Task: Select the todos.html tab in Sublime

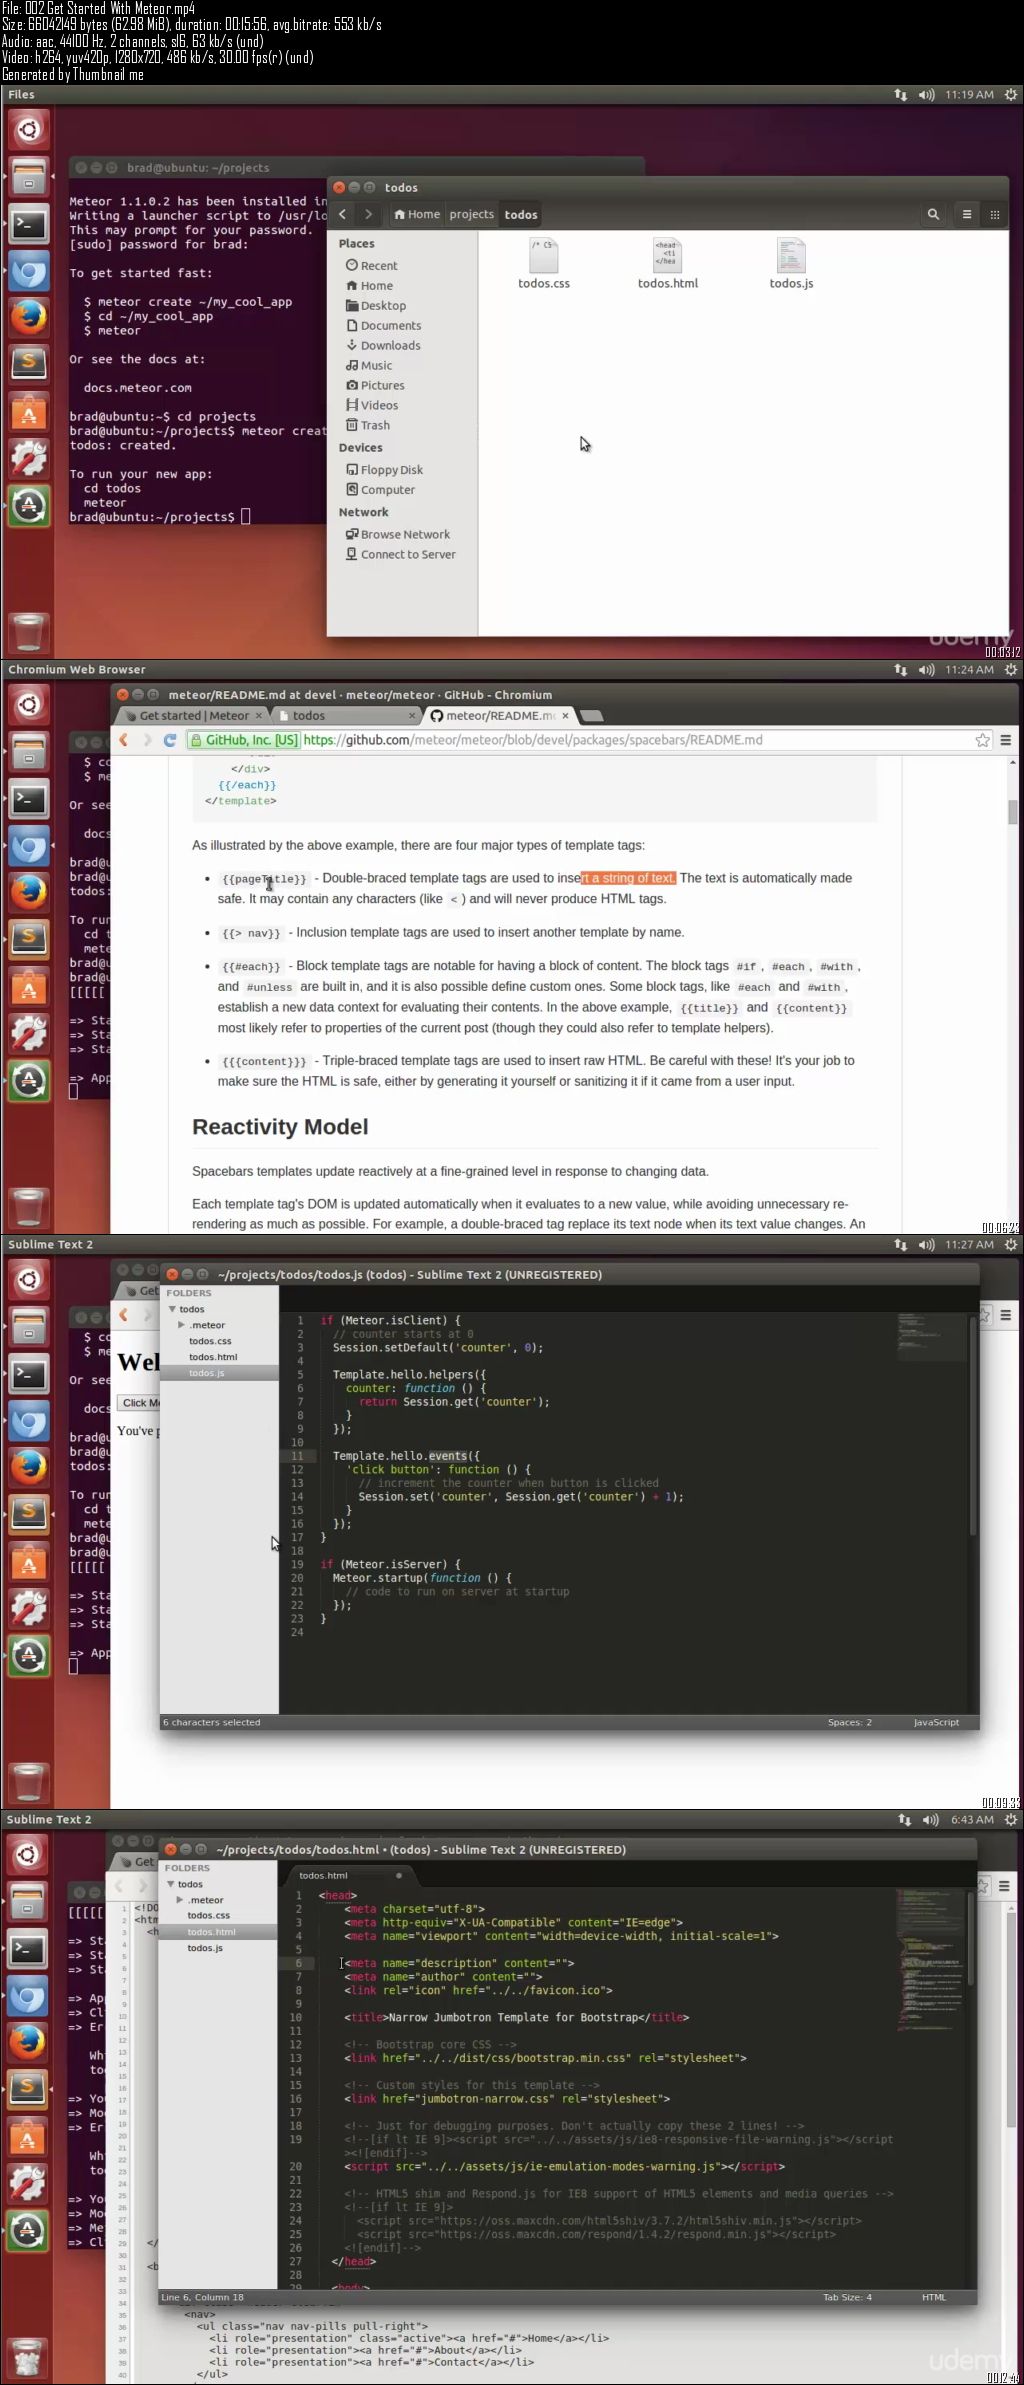Action: pyautogui.click(x=350, y=1875)
